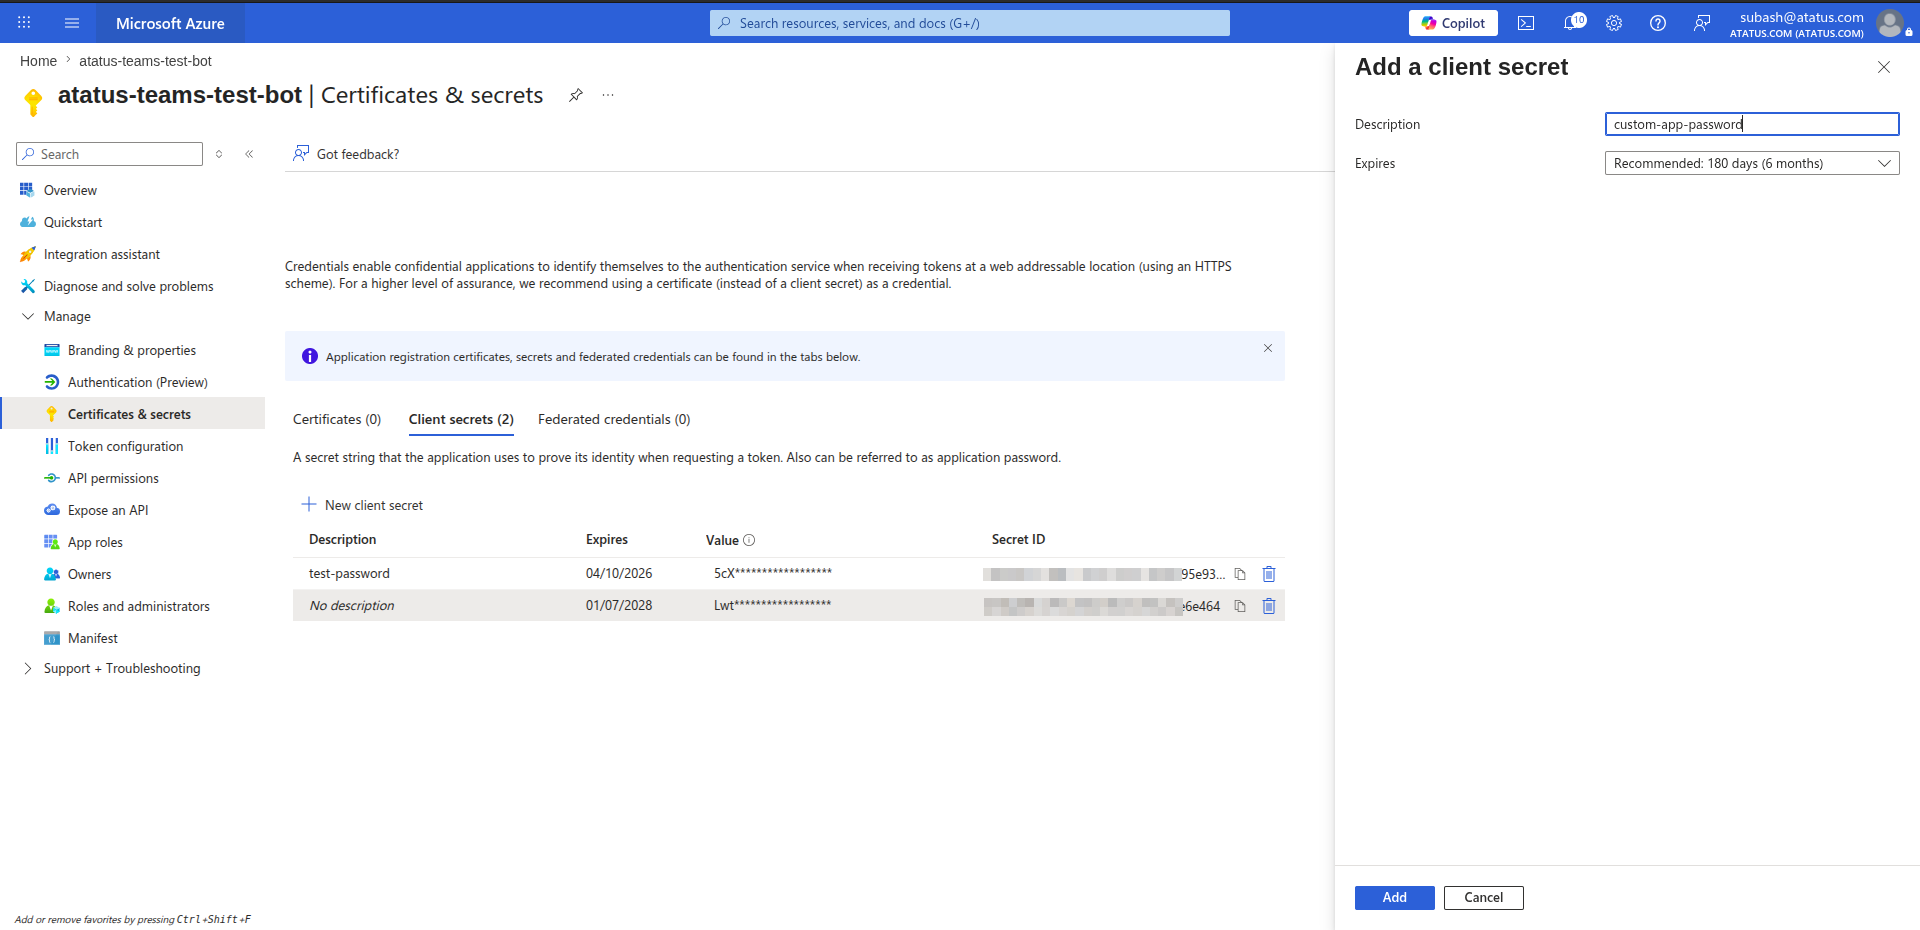The image size is (1920, 930).
Task: Click the Microsoft Azure logo text
Action: tap(170, 23)
